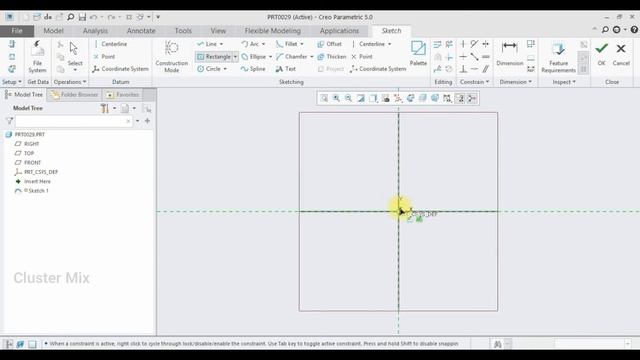Click the model tree search field

[x=73, y=121]
